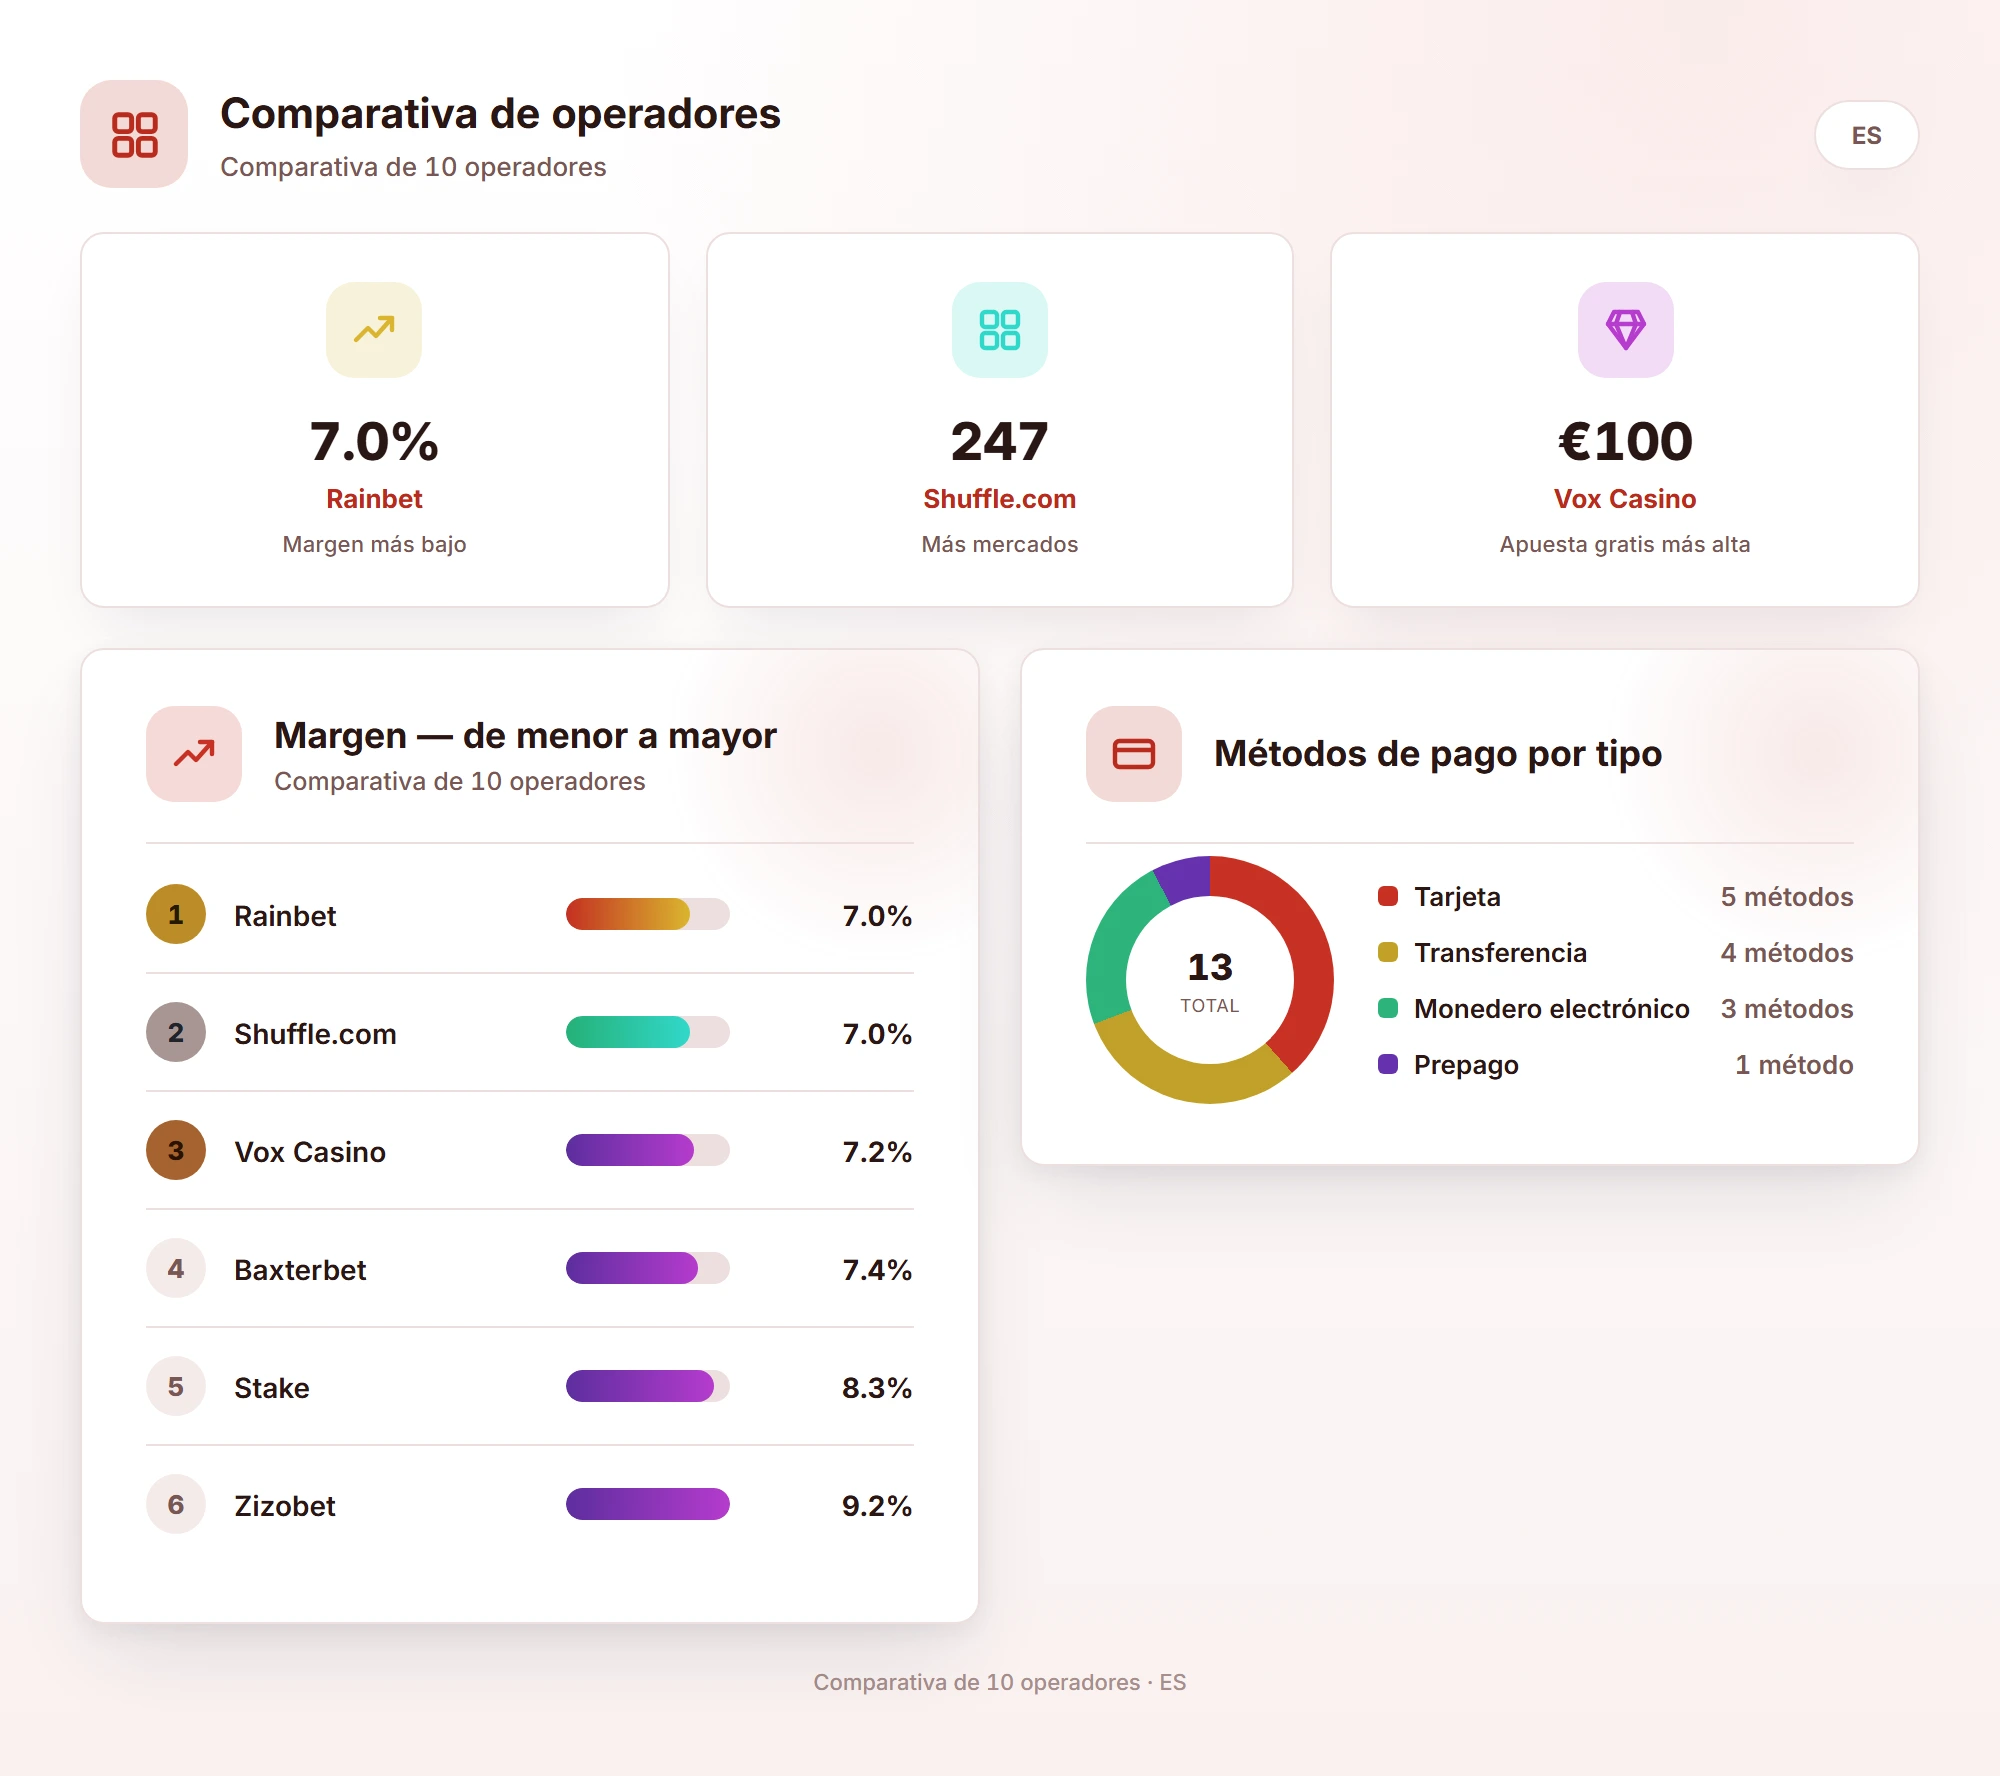
Task: Select the Shuffle.com name in the margin list
Action: click(315, 1034)
